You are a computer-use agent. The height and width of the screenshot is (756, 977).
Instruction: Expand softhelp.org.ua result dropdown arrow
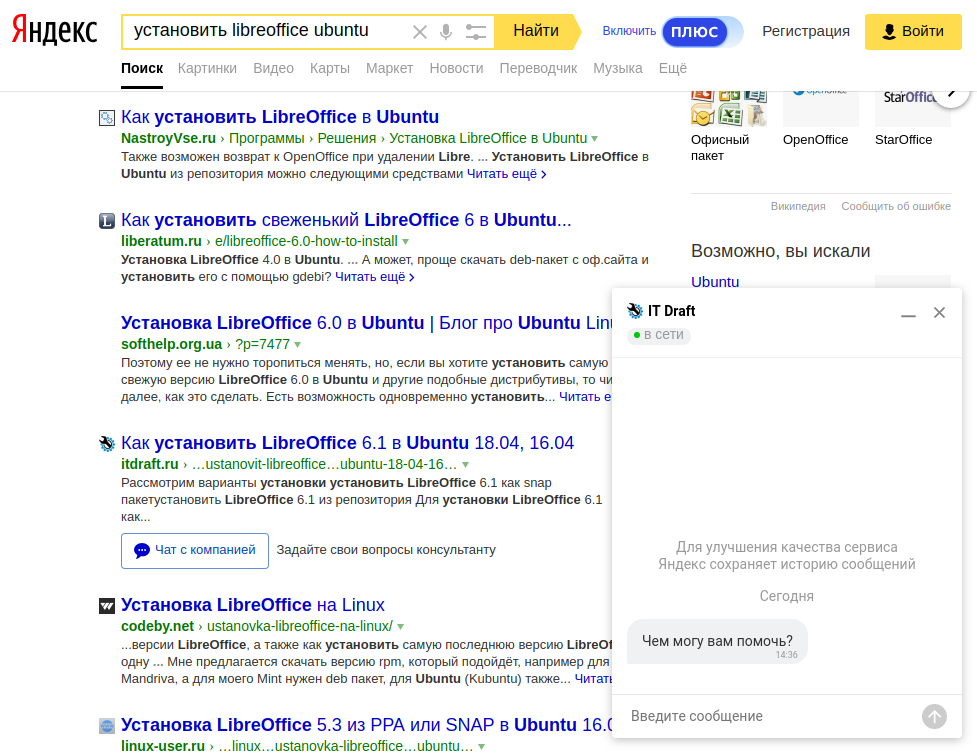point(298,345)
